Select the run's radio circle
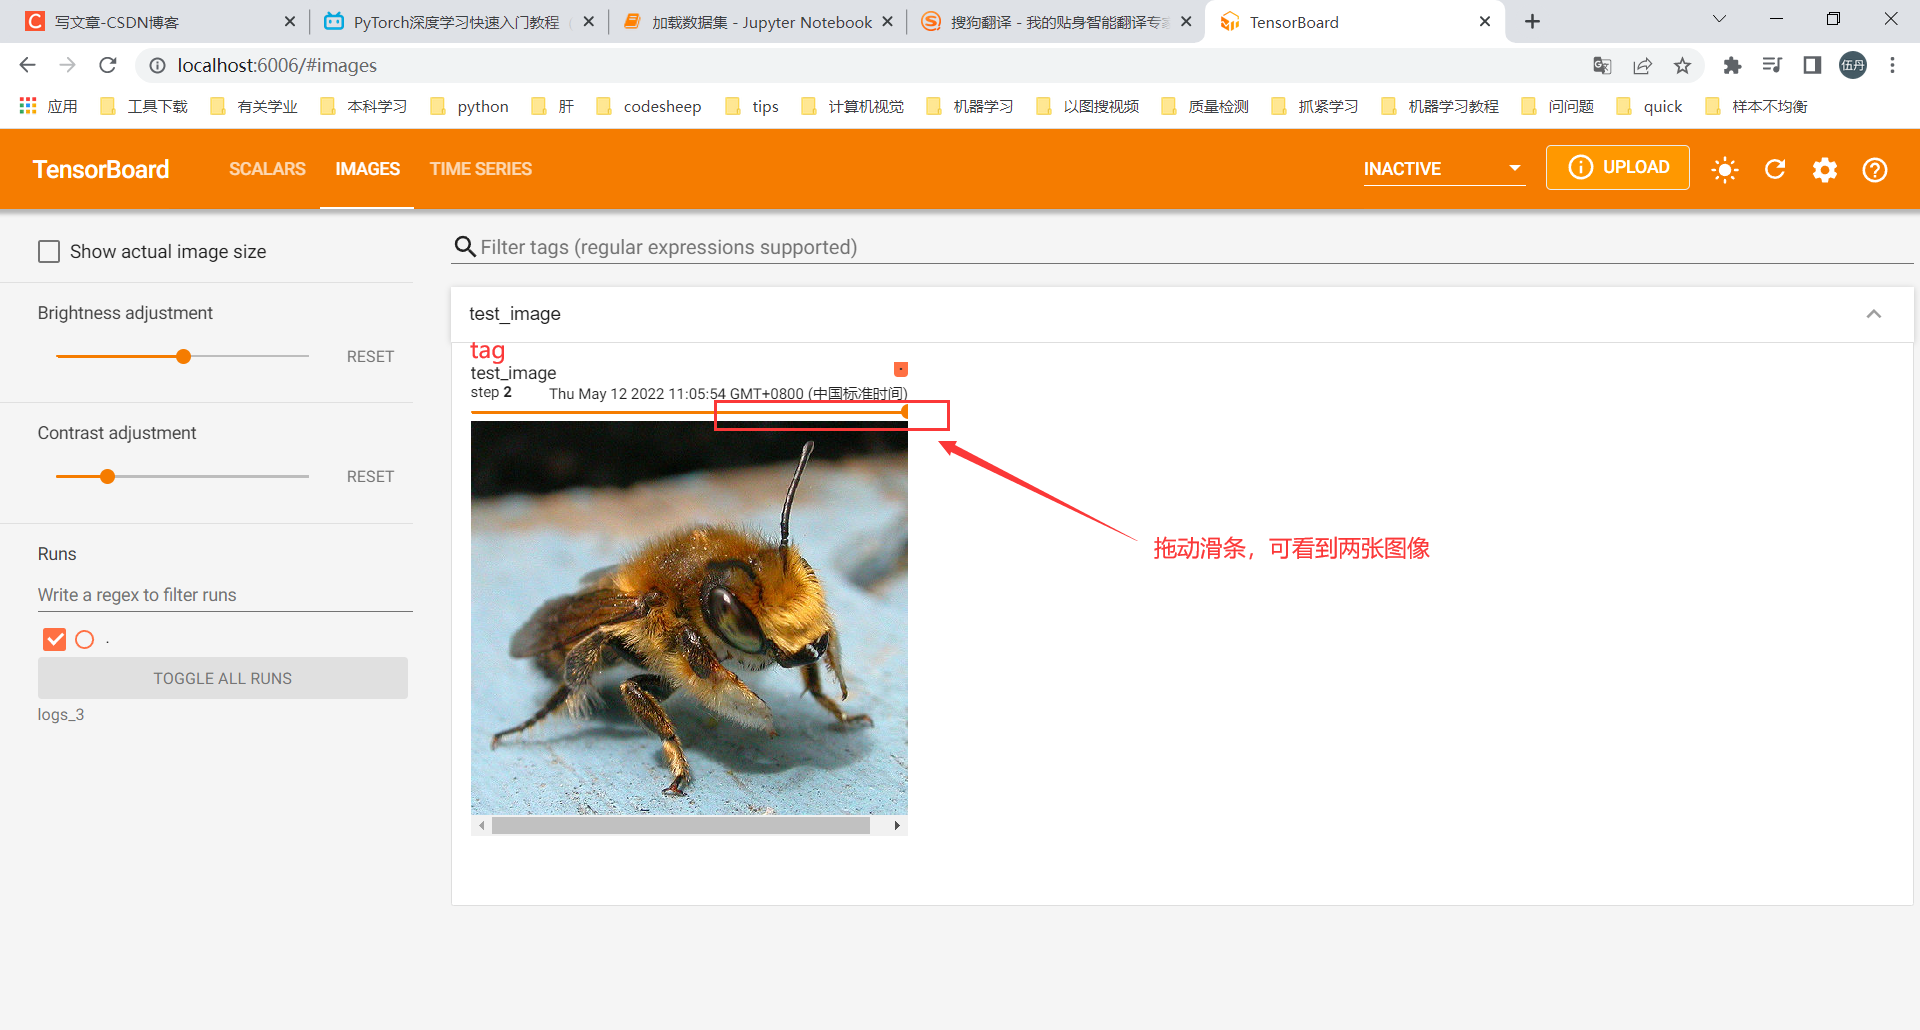 tap(85, 639)
